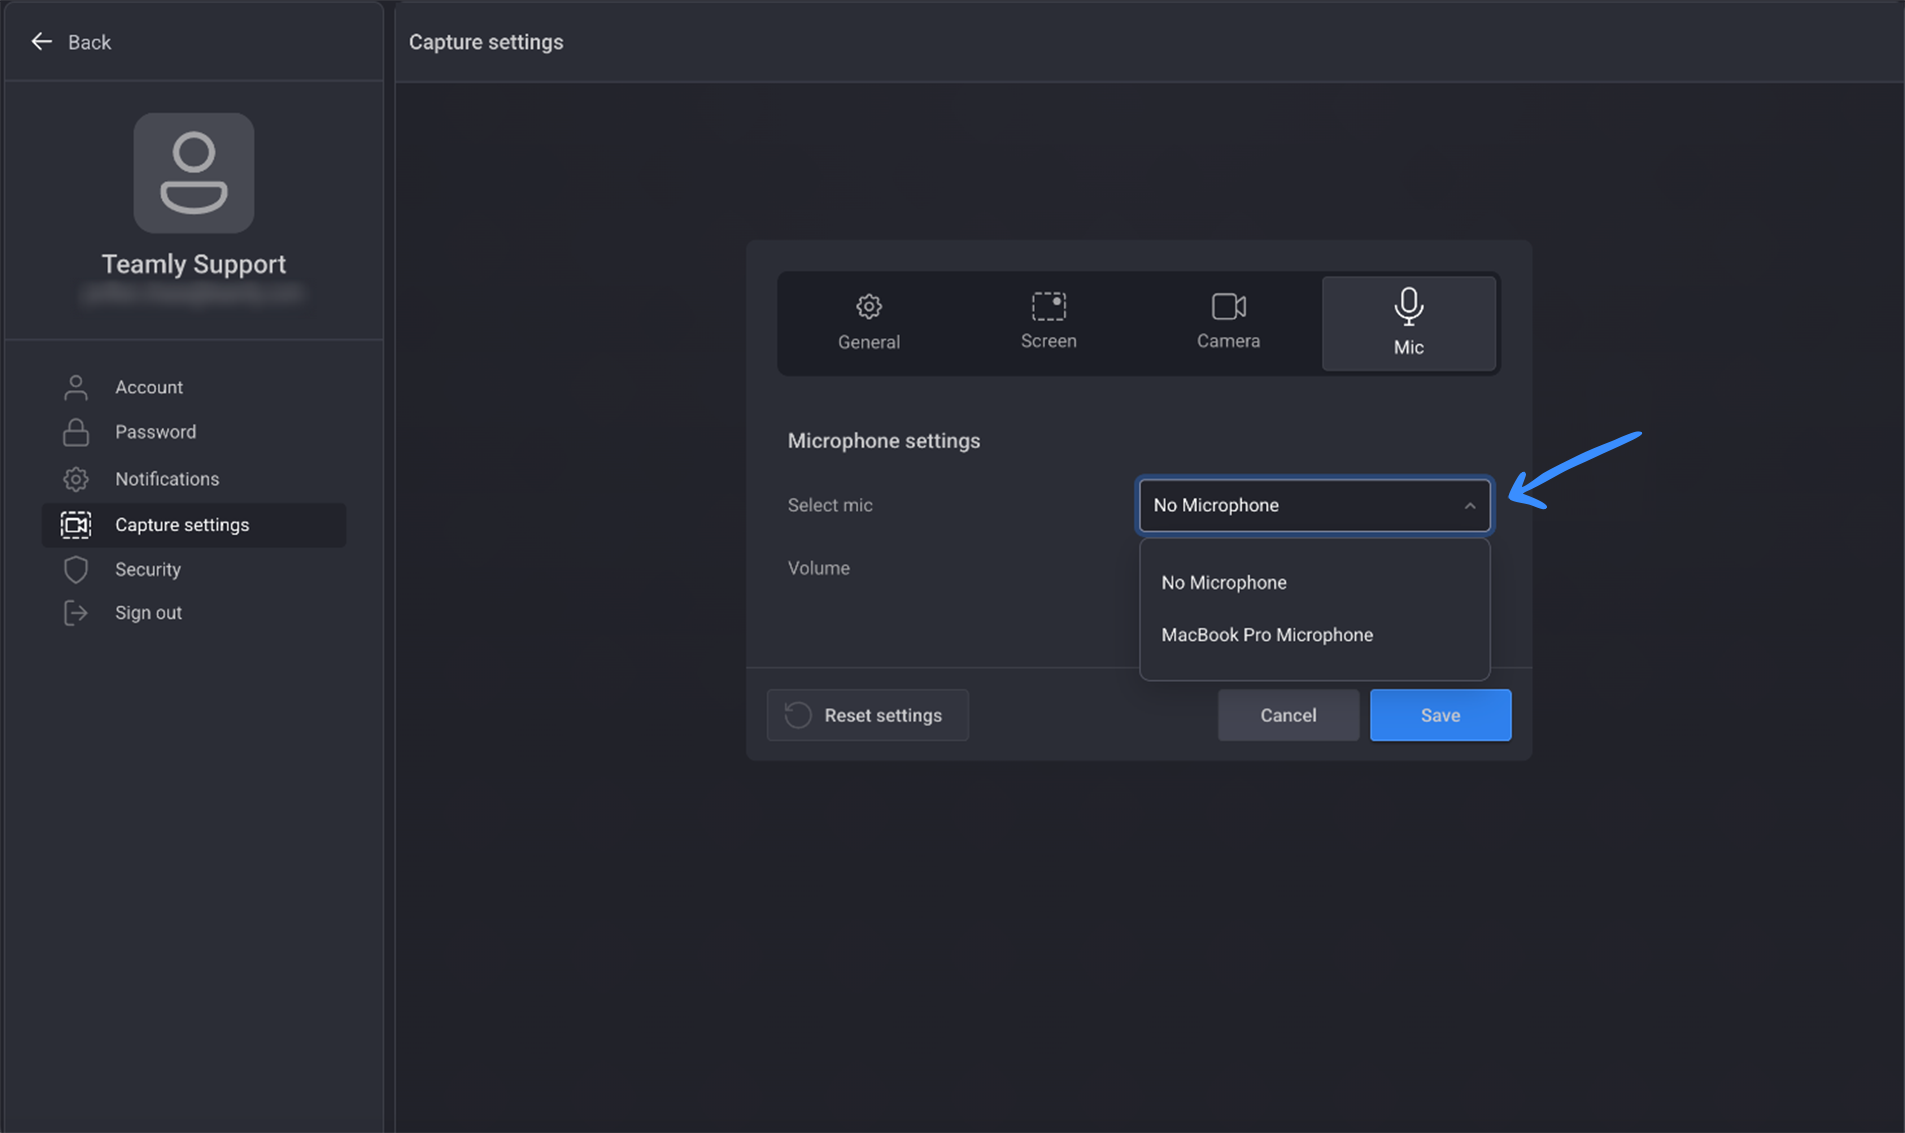Viewport: 1905px width, 1133px height.
Task: Switch to the Mic tab
Action: coord(1409,323)
